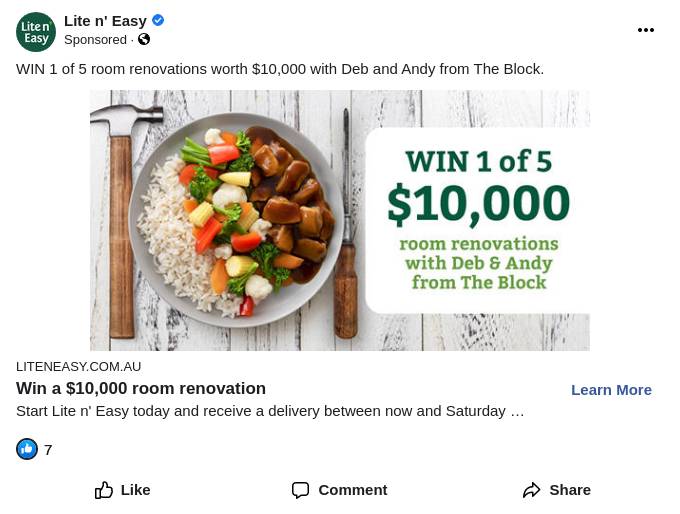Click the Lite n' Easy profile logo
The image size is (680, 514).
36,32
